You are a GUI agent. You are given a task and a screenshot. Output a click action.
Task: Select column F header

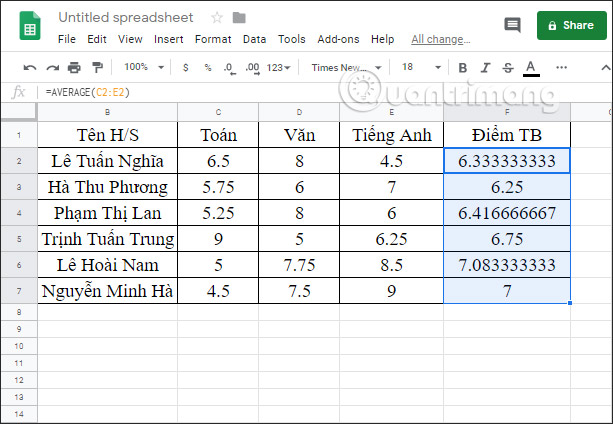tap(507, 112)
